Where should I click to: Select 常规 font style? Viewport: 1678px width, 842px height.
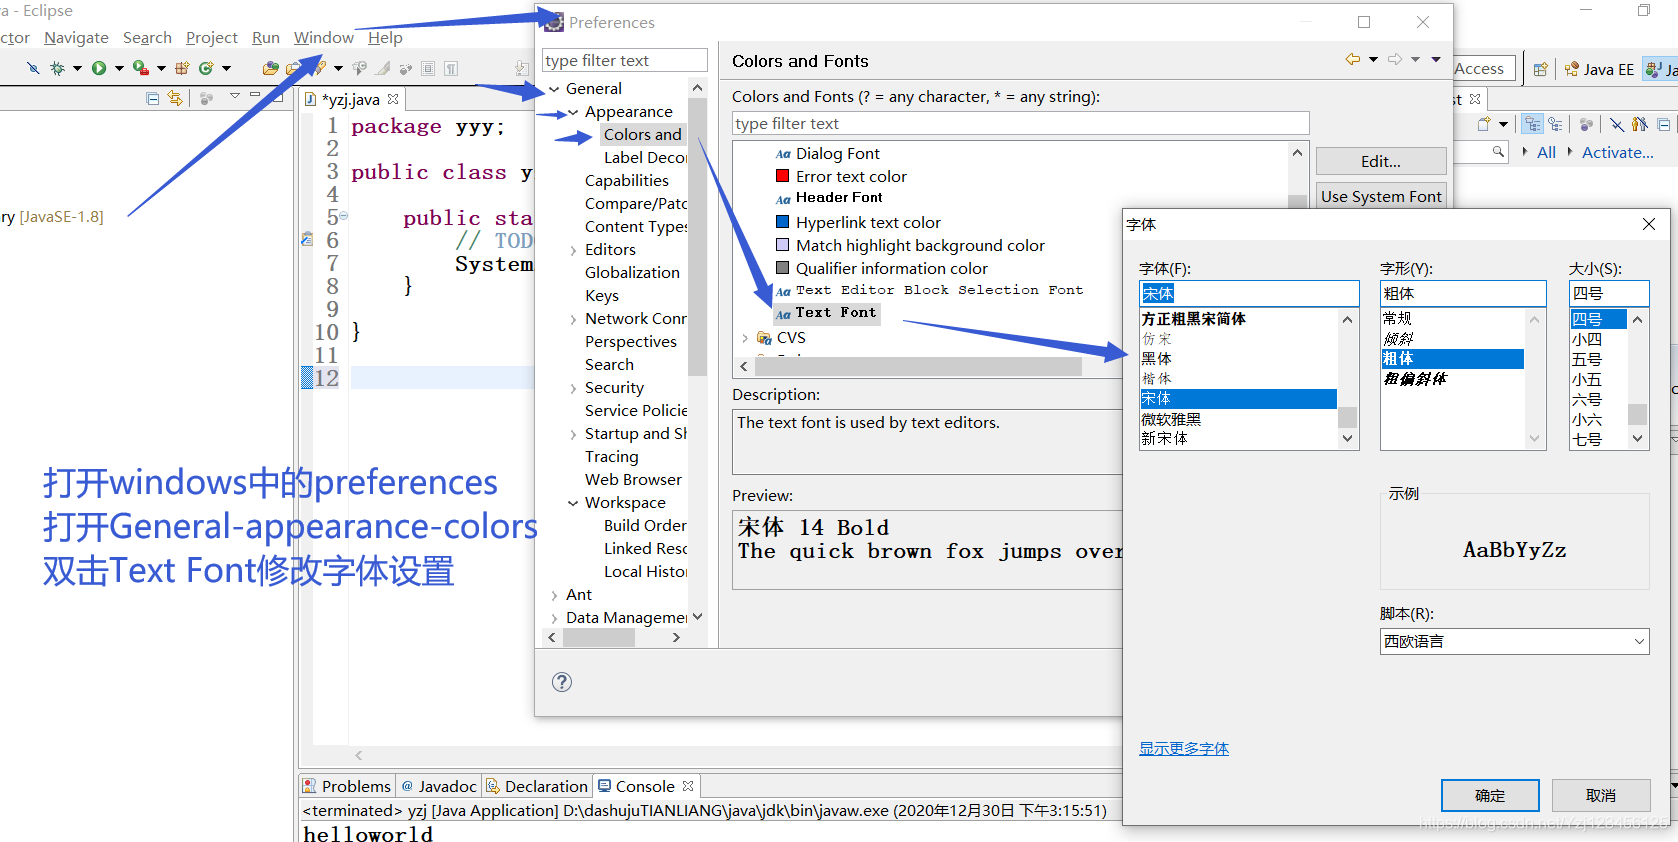[1397, 318]
